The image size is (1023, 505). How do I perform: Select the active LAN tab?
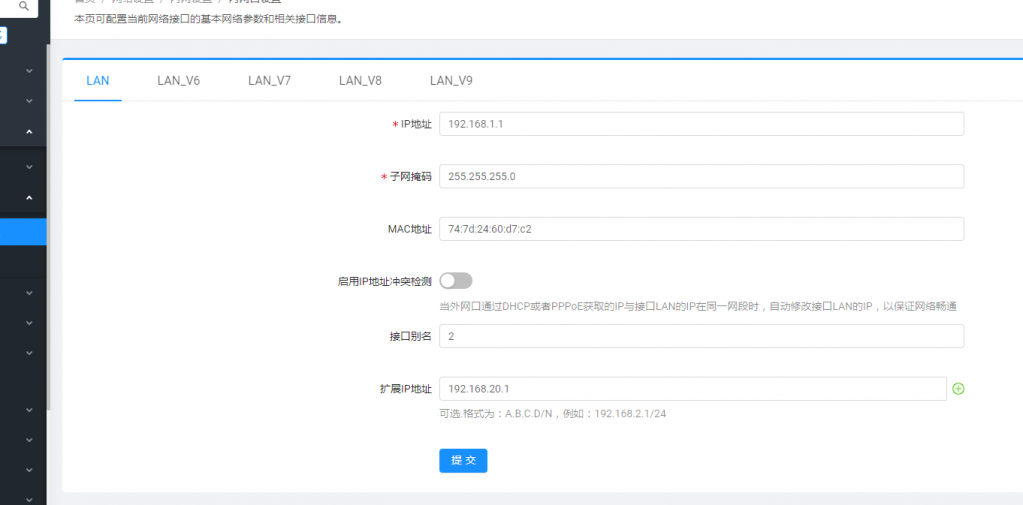98,81
